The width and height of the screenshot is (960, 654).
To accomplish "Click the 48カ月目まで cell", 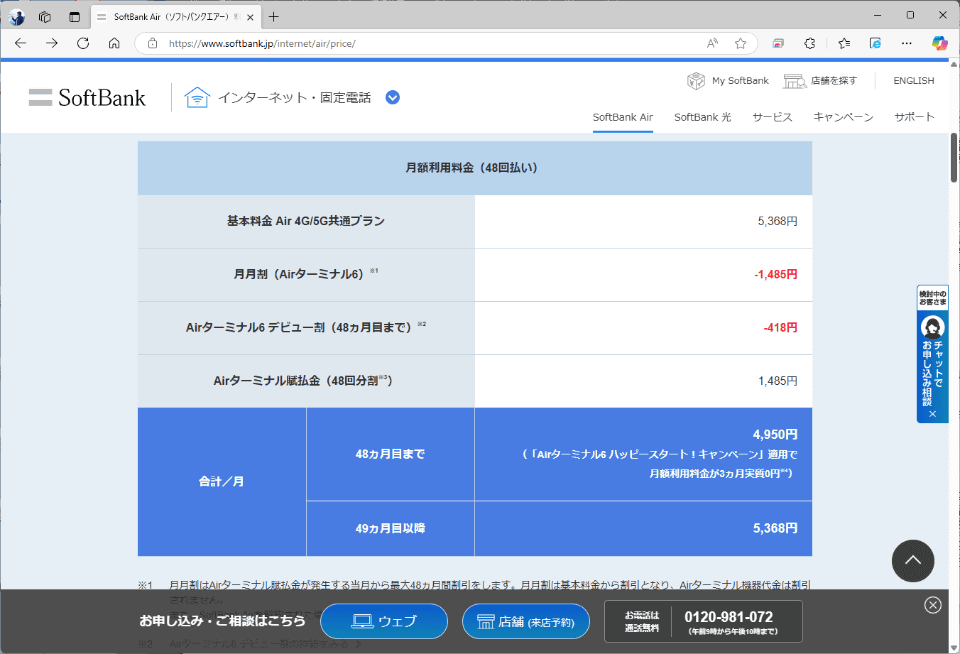I will coord(390,454).
